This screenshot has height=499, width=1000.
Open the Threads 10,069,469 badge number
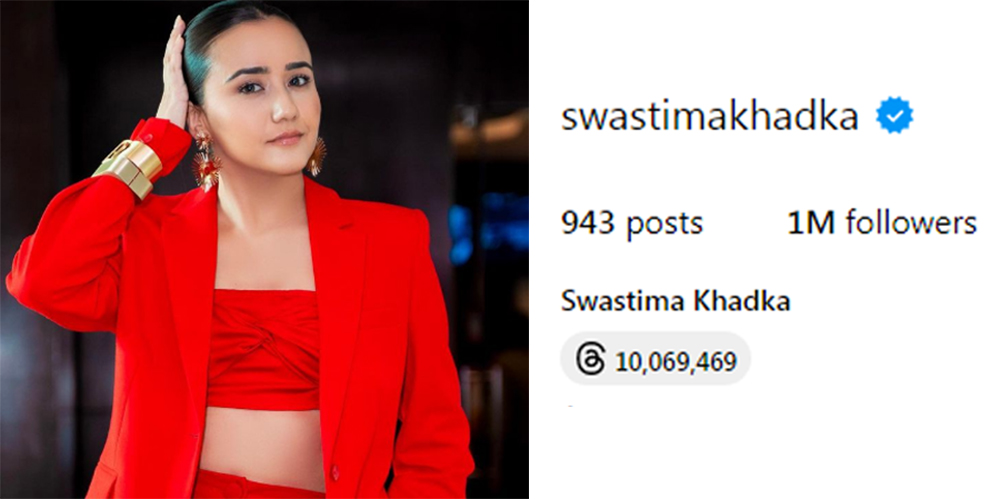click(676, 361)
